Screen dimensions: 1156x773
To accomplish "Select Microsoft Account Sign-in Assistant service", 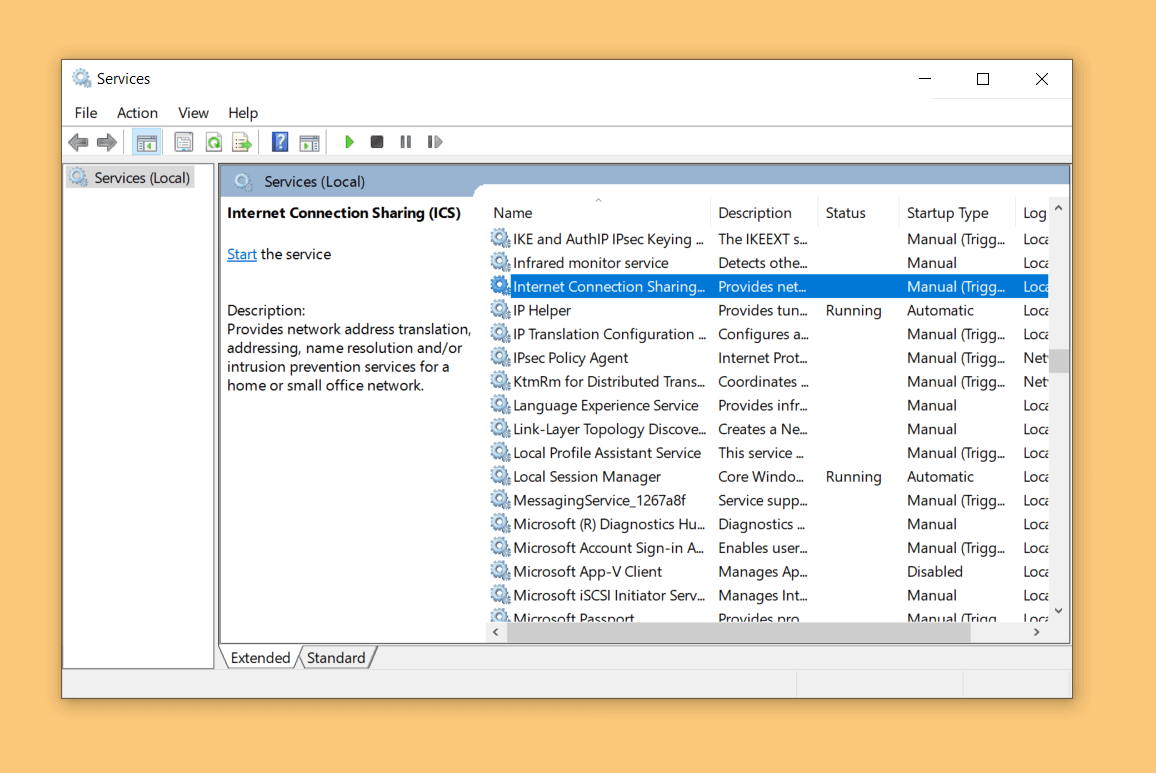I will point(768,547).
